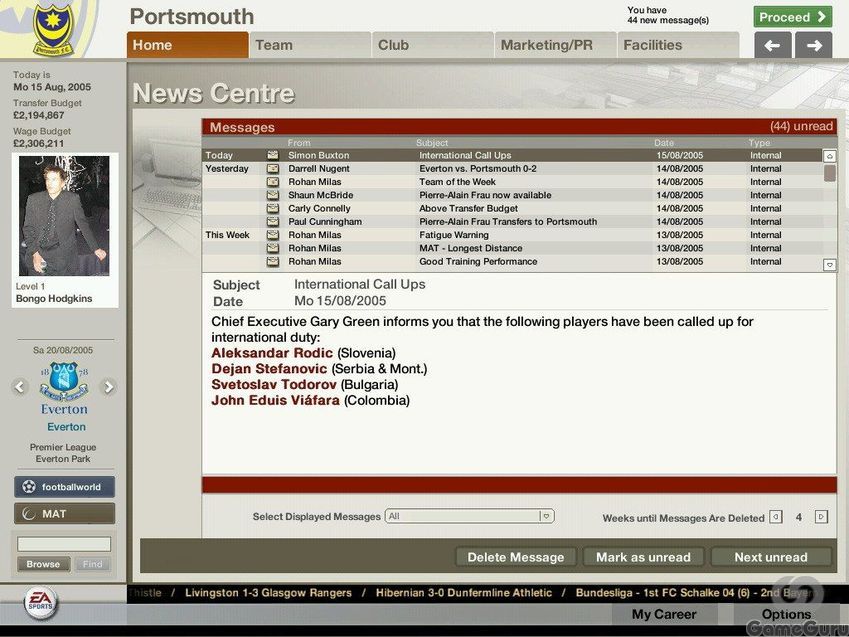Image resolution: width=849 pixels, height=637 pixels.
Task: Click envelope icon for Team of the Week
Action: [273, 182]
